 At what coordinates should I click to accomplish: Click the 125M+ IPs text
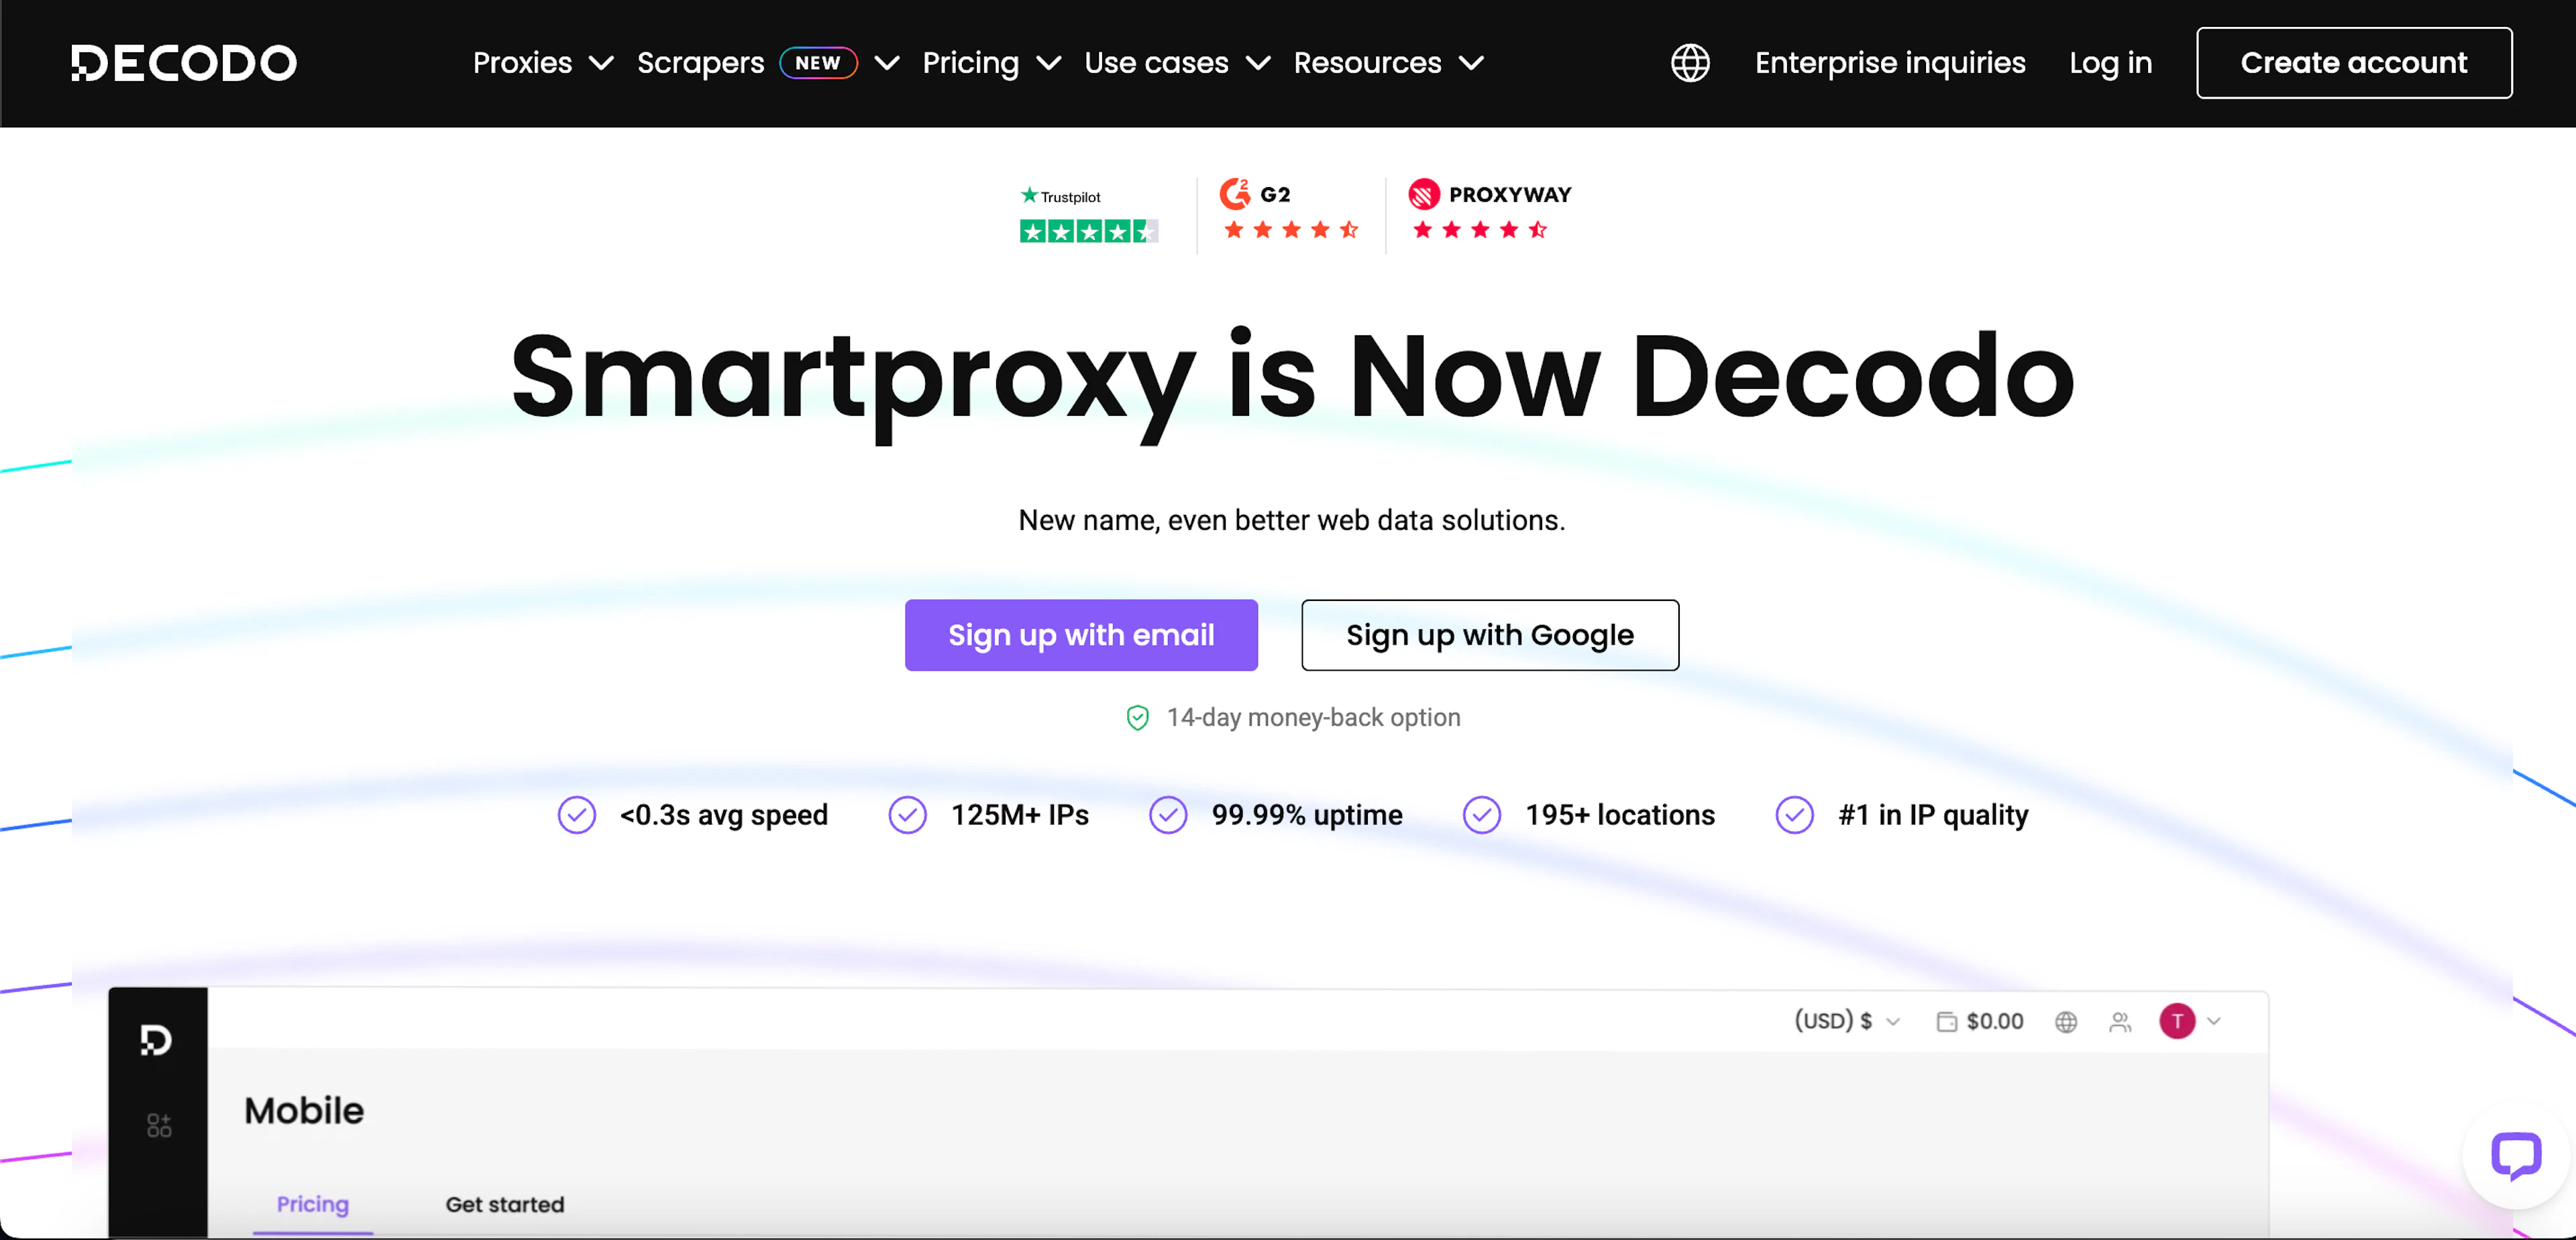pos(1020,815)
